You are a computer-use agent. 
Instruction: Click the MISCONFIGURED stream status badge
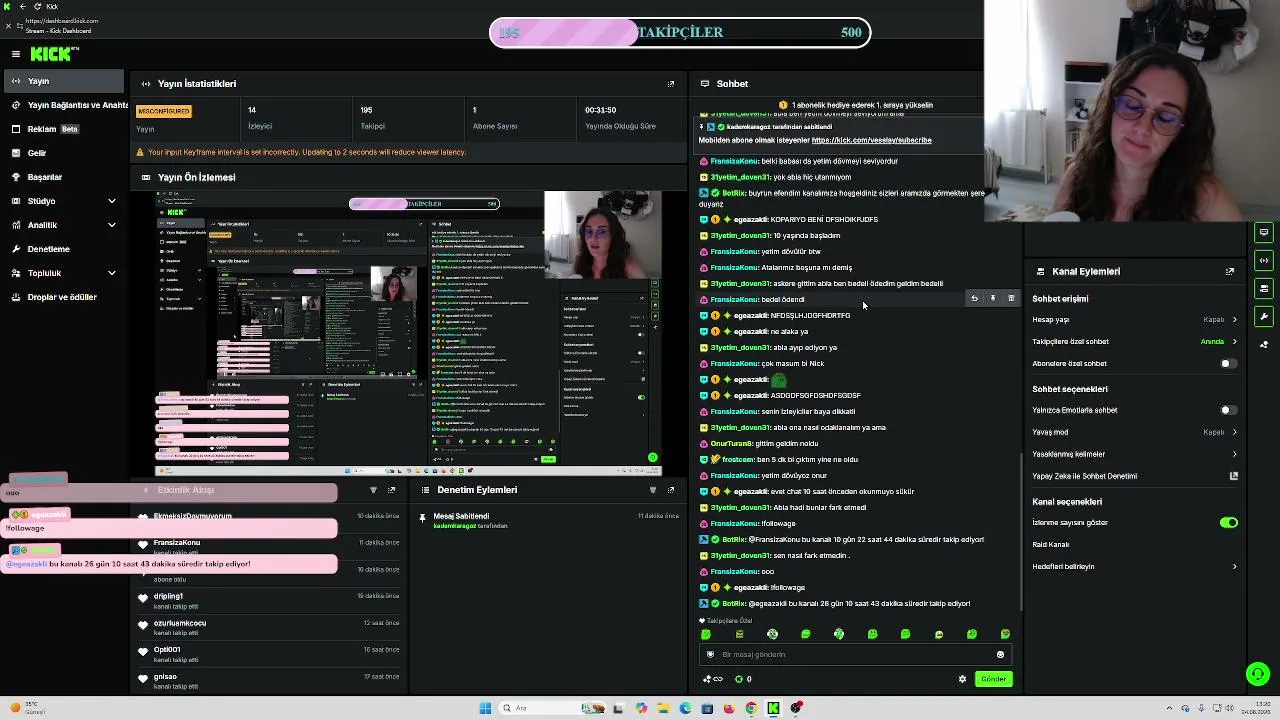tap(163, 111)
